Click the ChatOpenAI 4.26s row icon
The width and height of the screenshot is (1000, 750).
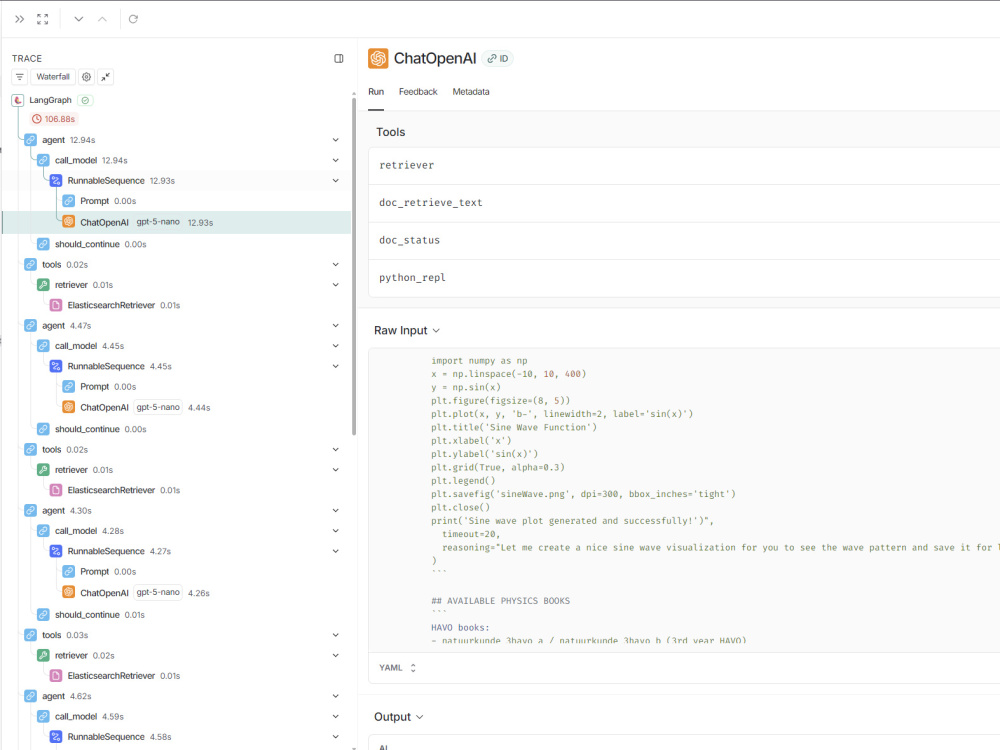(x=69, y=592)
